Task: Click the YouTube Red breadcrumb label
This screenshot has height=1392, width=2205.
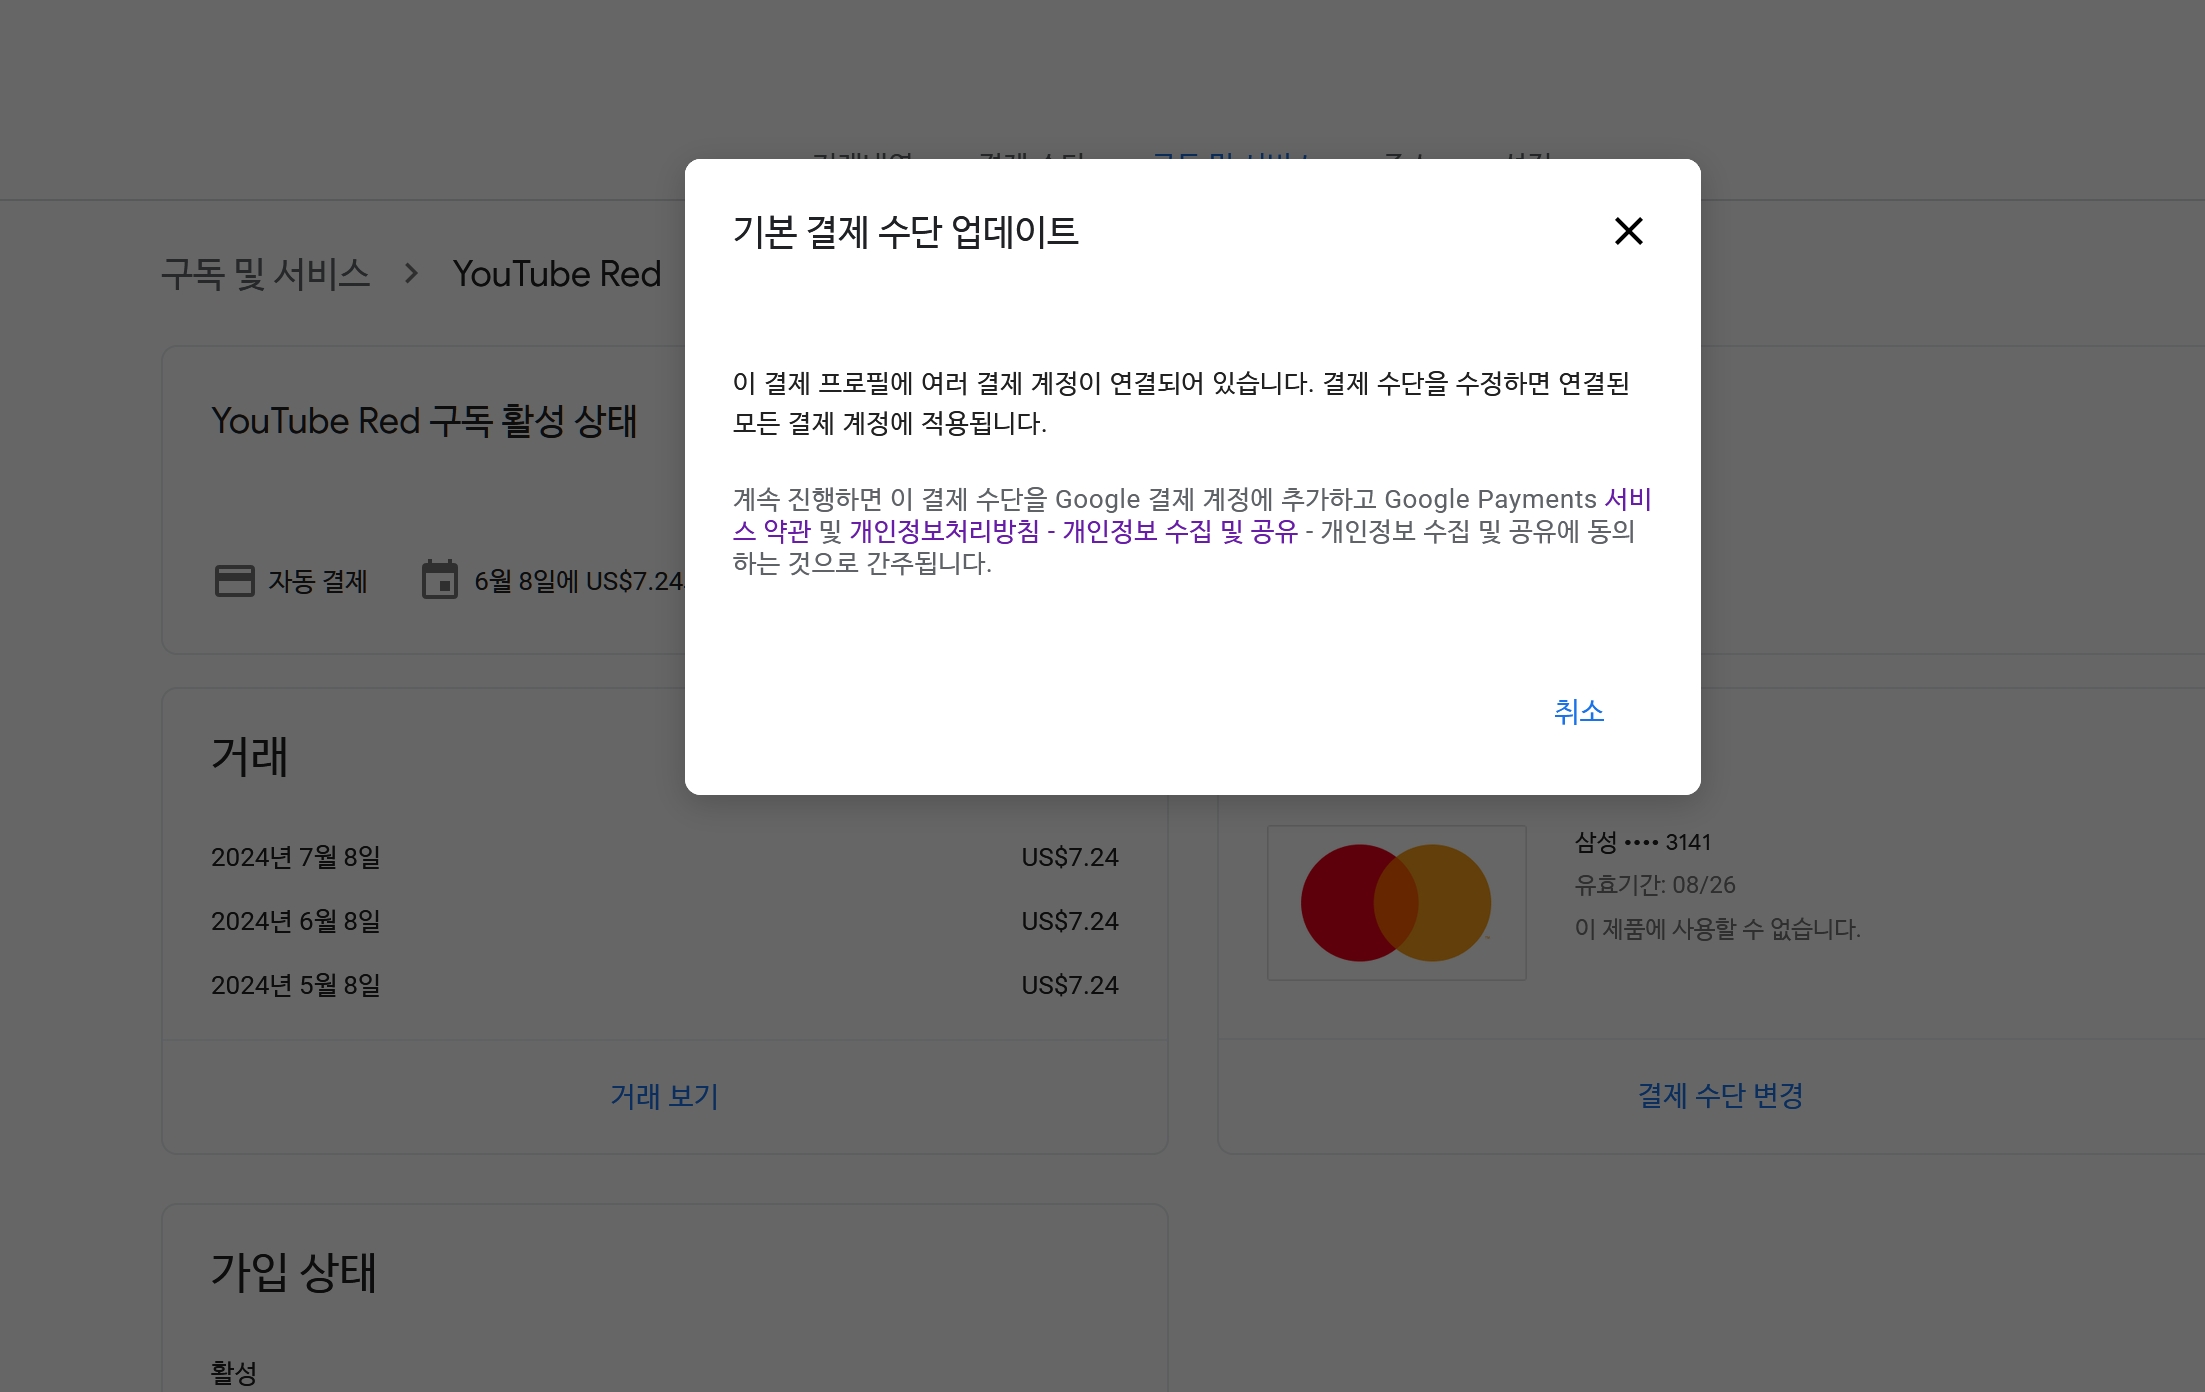Action: click(x=557, y=274)
